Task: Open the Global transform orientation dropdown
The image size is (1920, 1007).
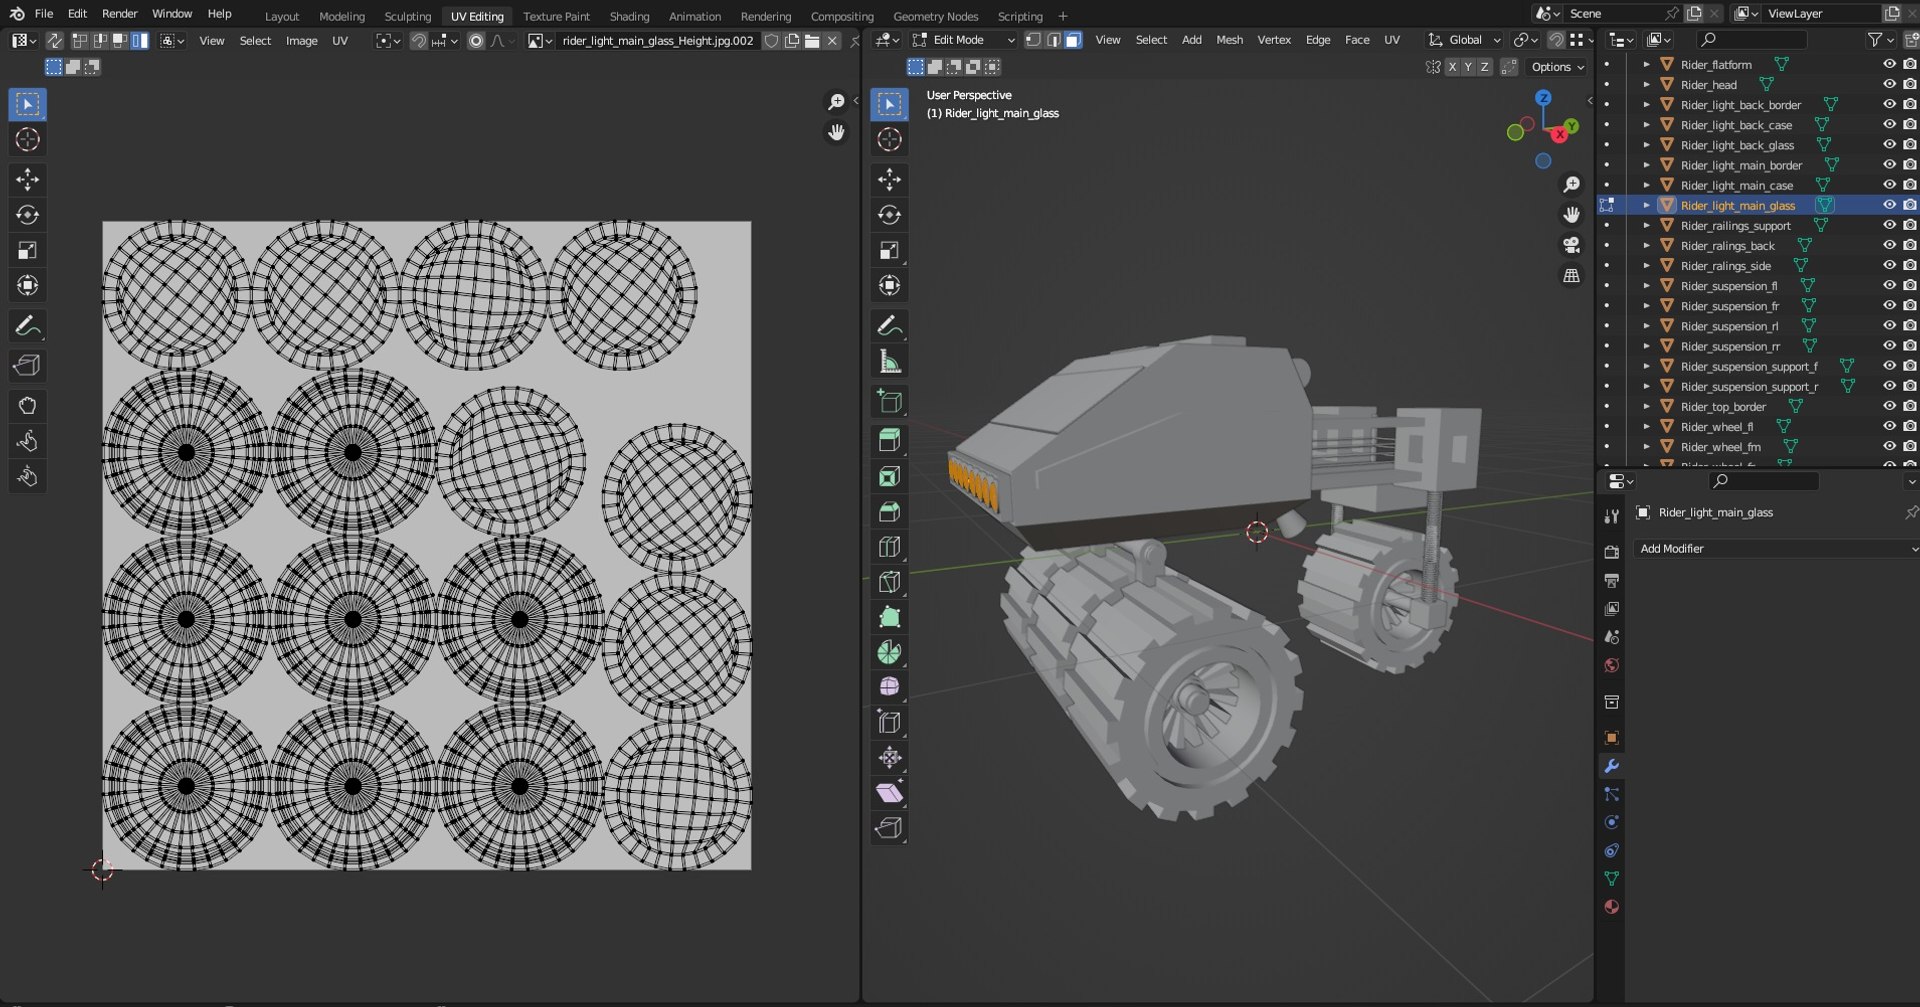Action: (1464, 40)
